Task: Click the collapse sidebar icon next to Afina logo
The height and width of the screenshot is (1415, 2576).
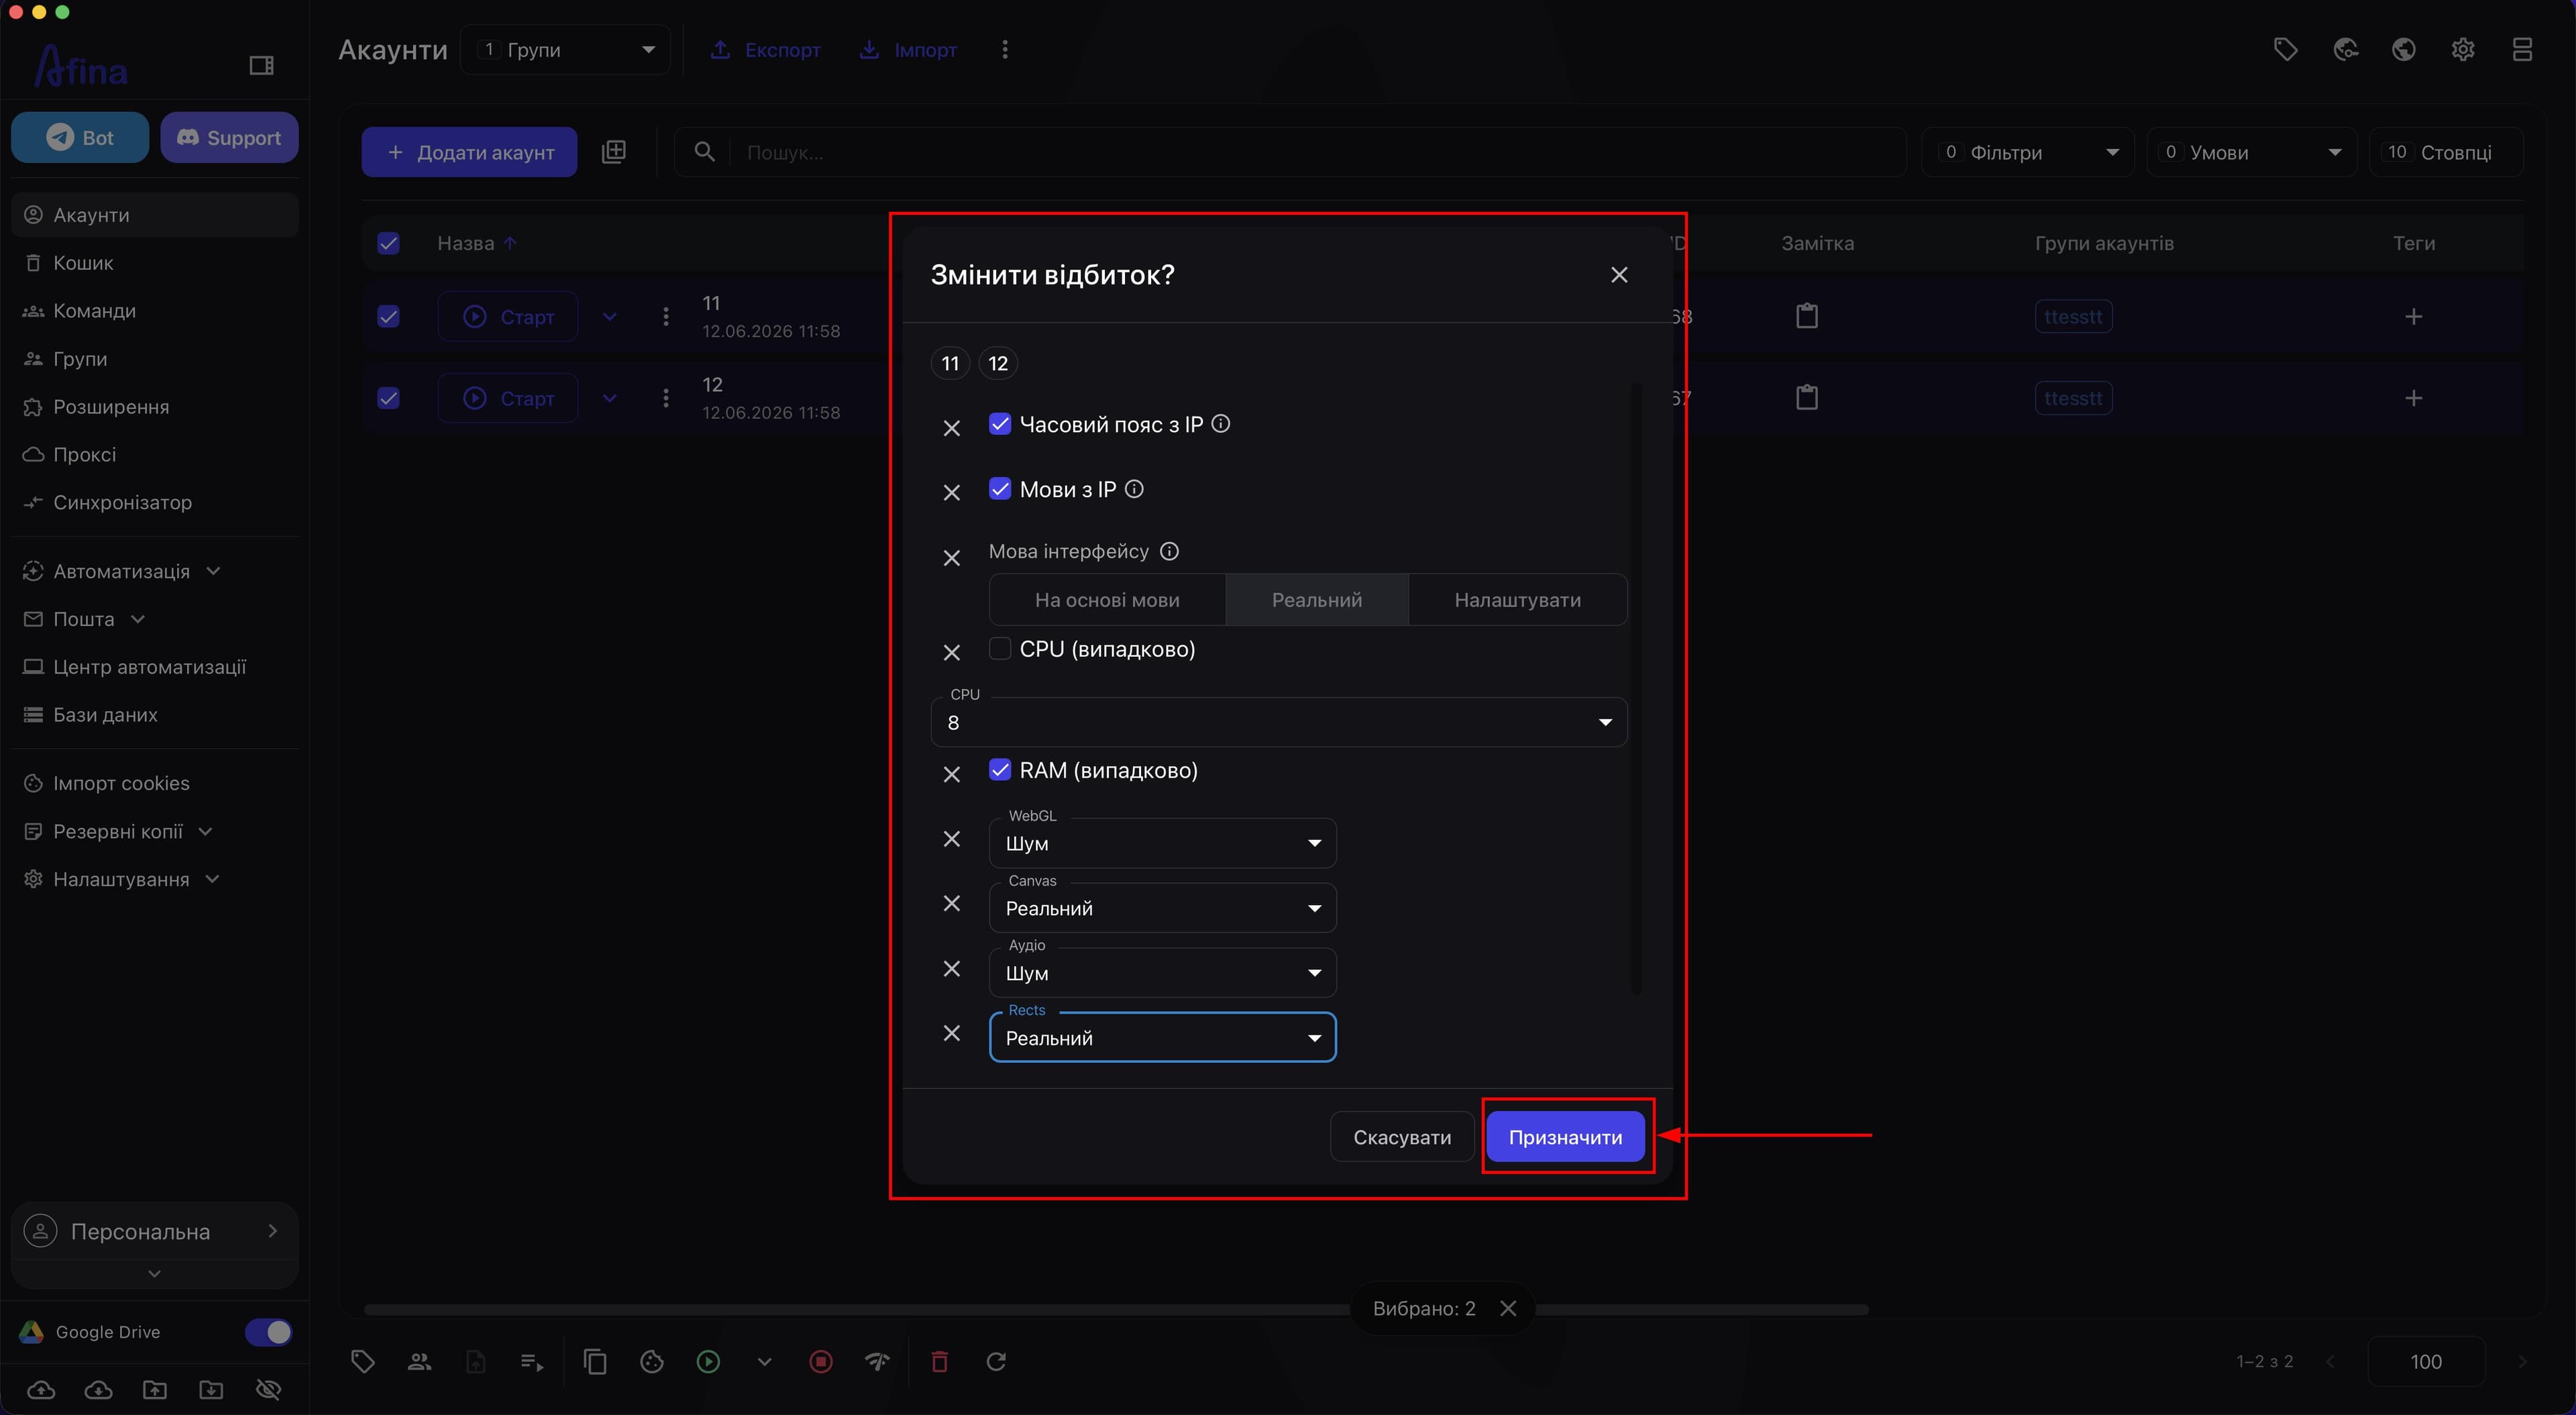Action: (x=261, y=66)
